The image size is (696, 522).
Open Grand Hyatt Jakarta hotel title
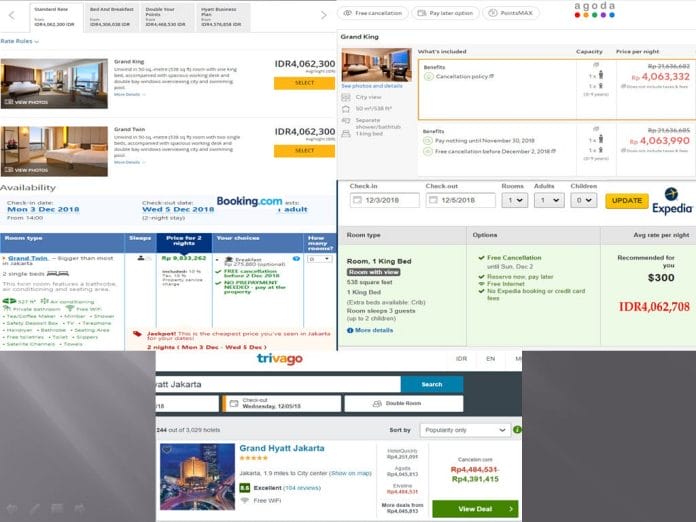tap(282, 448)
